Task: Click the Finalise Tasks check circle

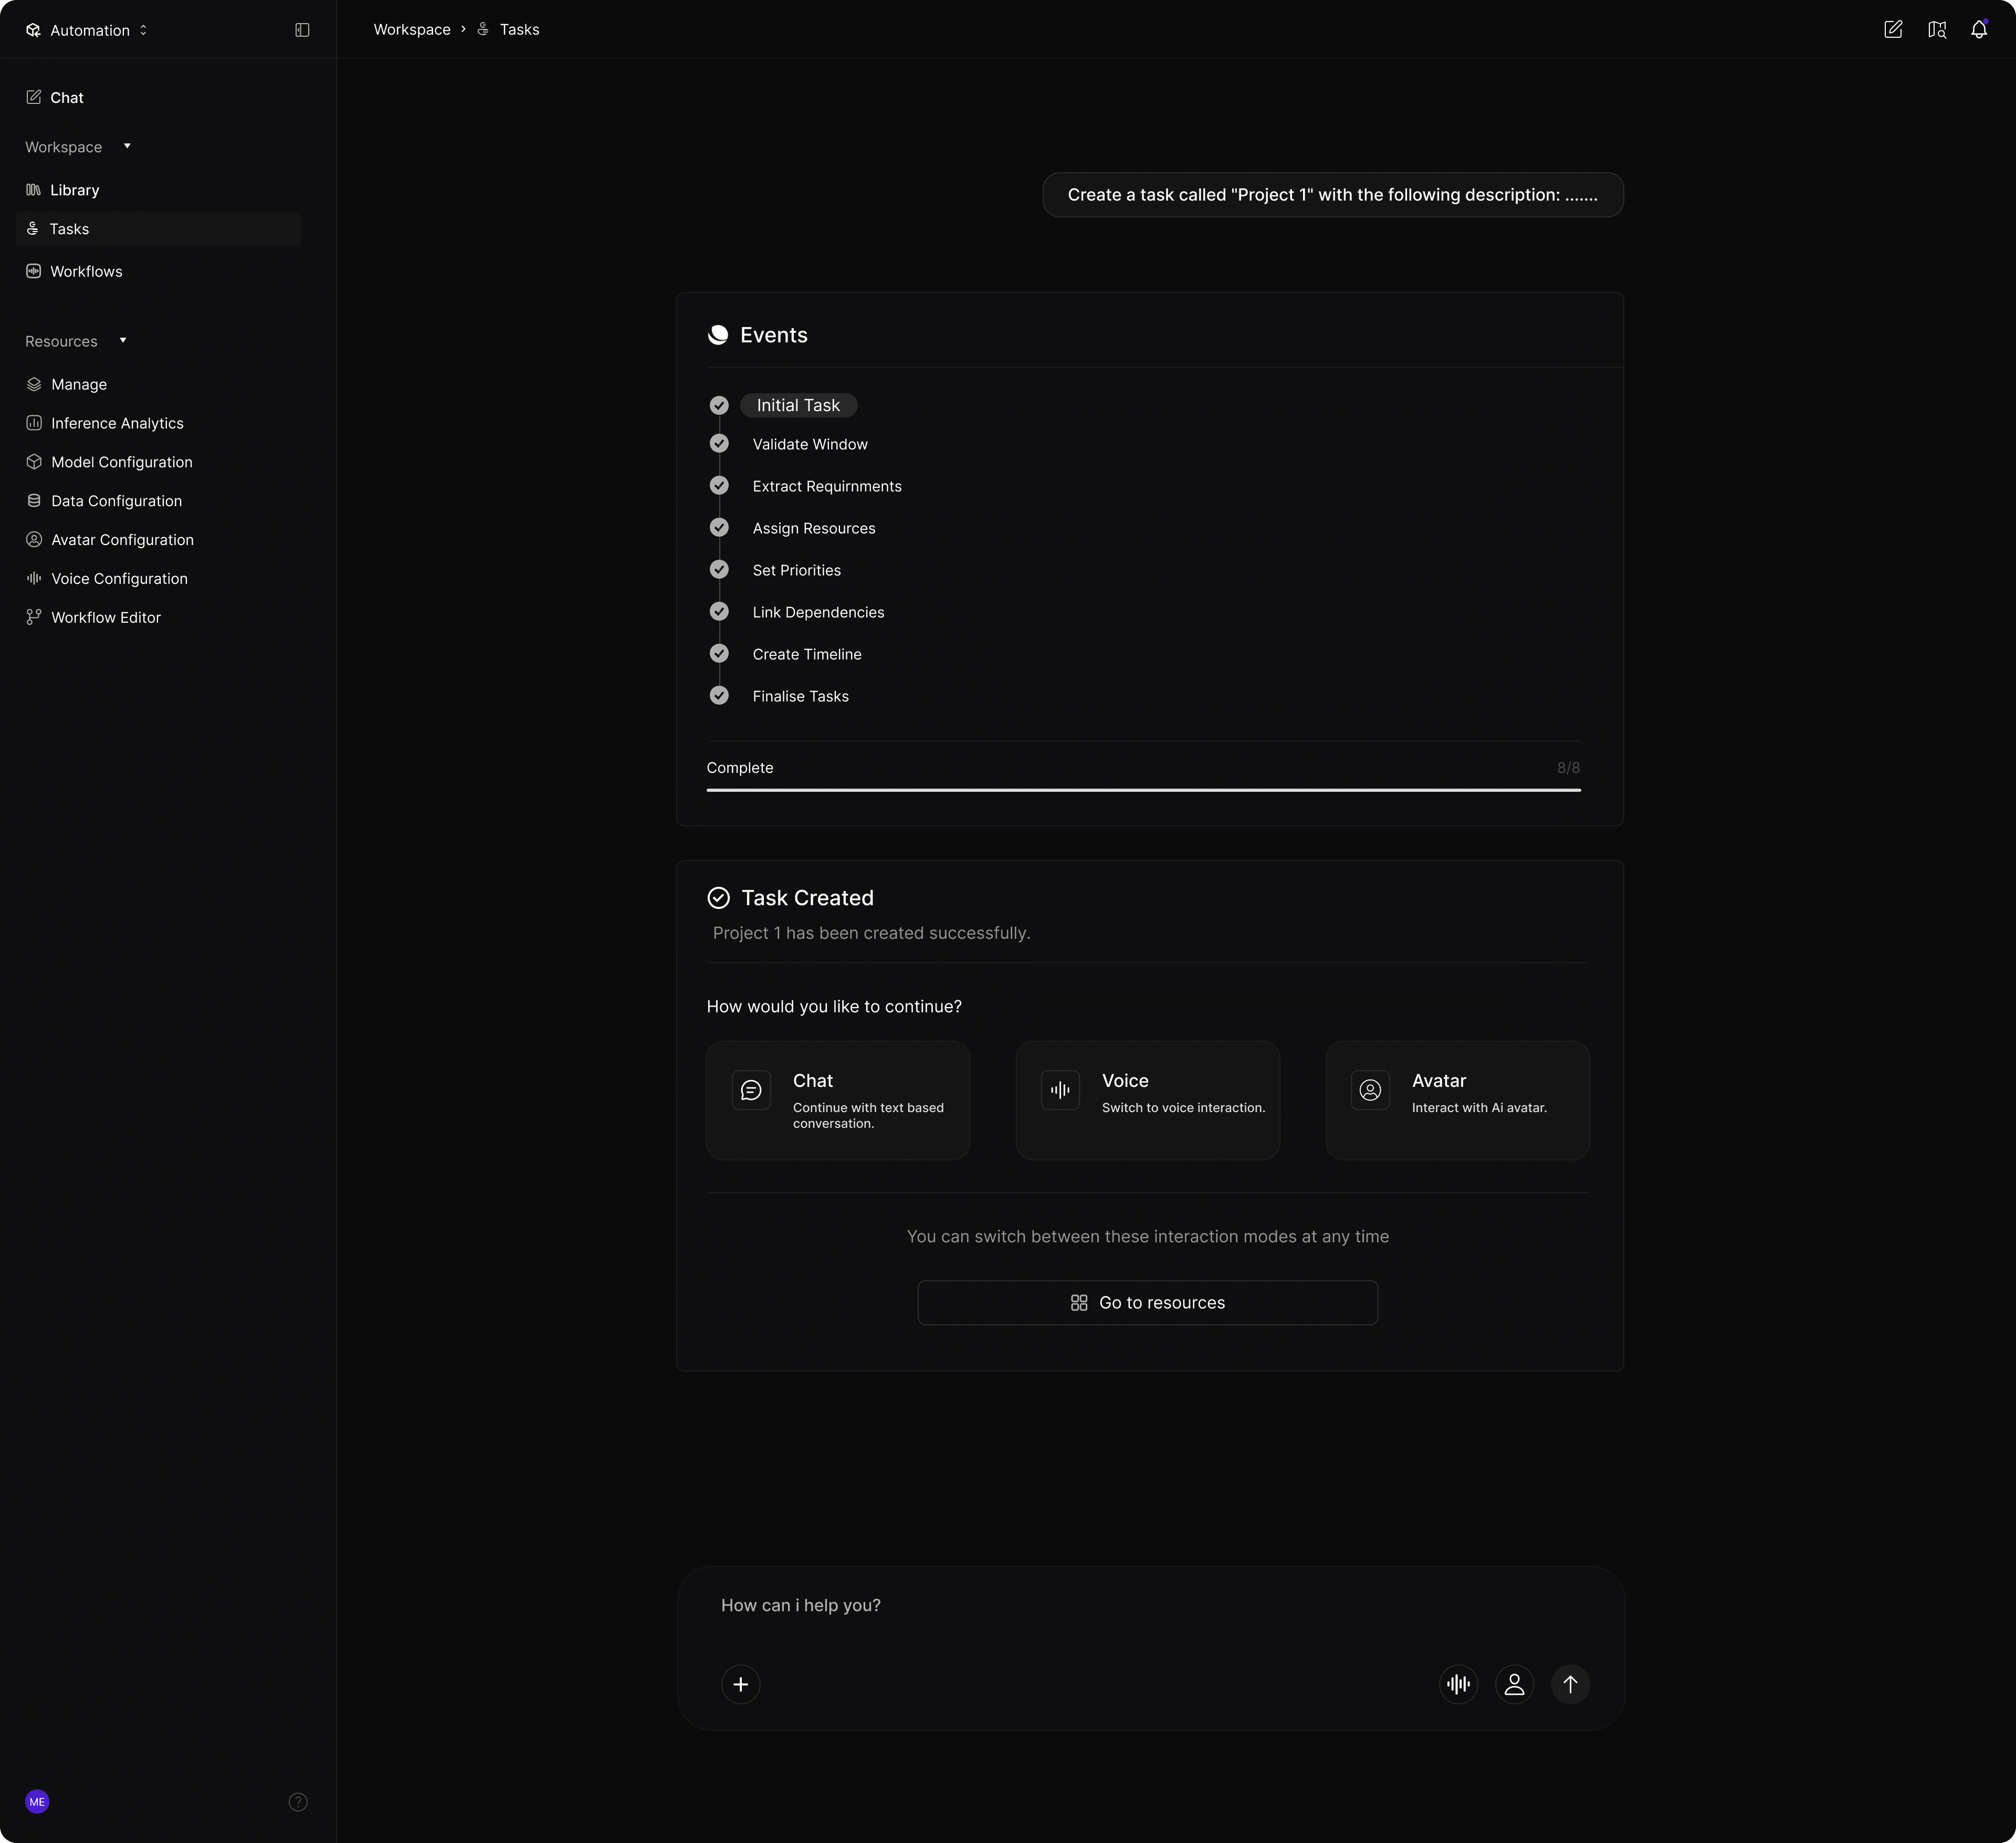Action: tap(719, 696)
